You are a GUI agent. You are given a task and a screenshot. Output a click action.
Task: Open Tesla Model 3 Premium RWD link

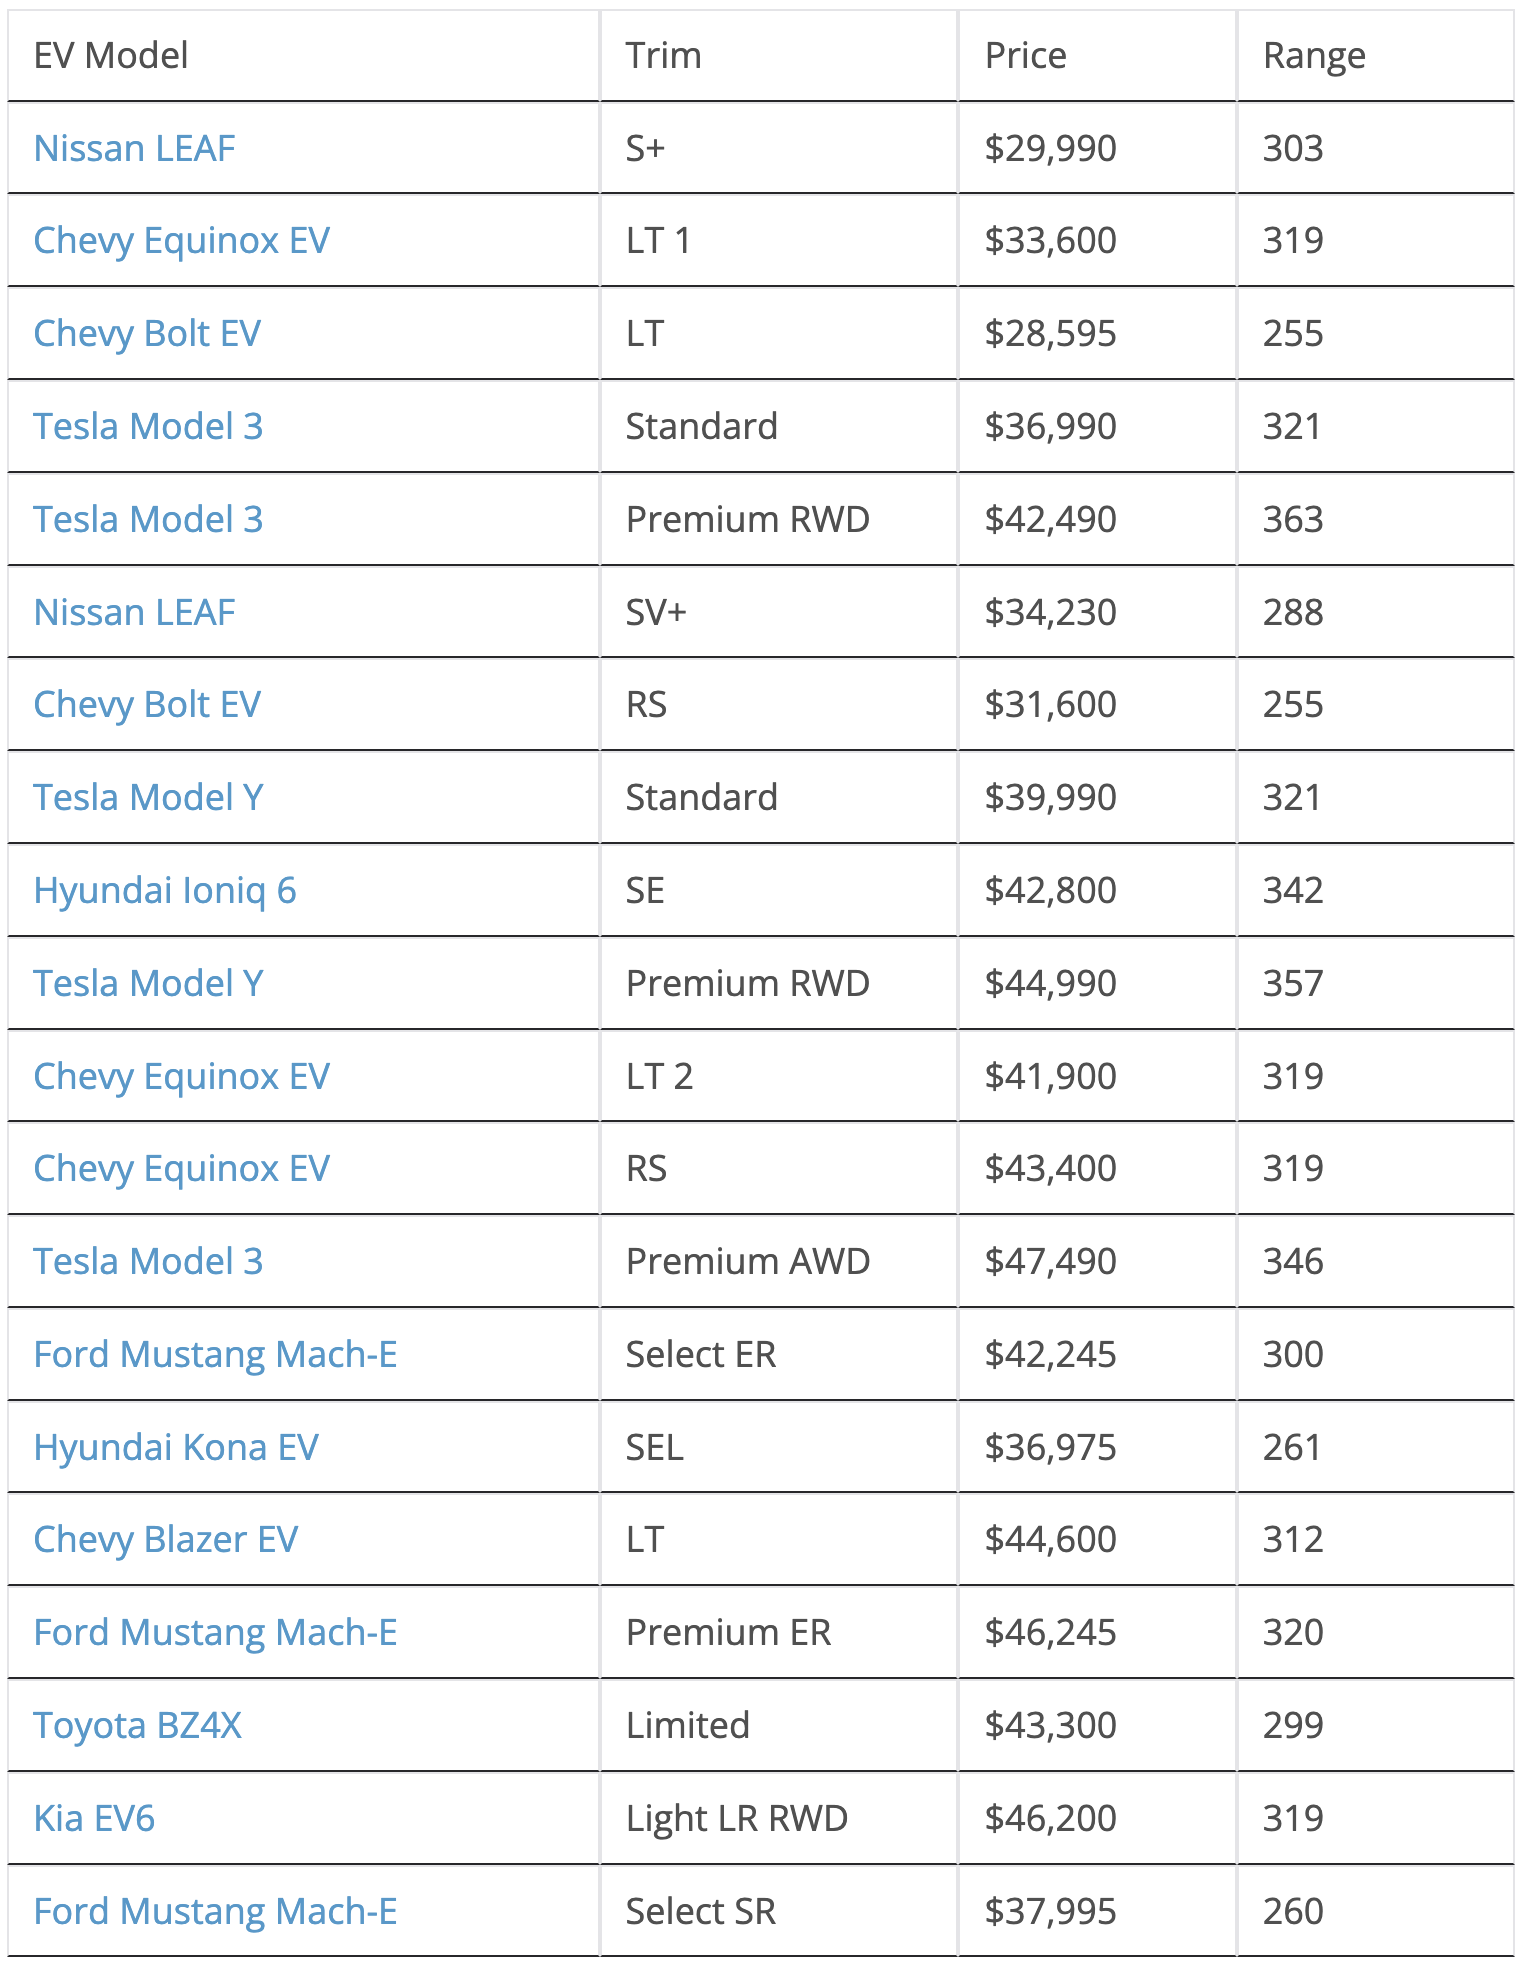point(148,520)
